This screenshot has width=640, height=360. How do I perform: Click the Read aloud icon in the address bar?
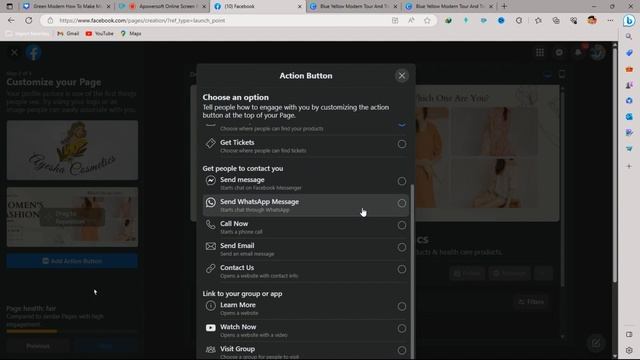click(411, 20)
